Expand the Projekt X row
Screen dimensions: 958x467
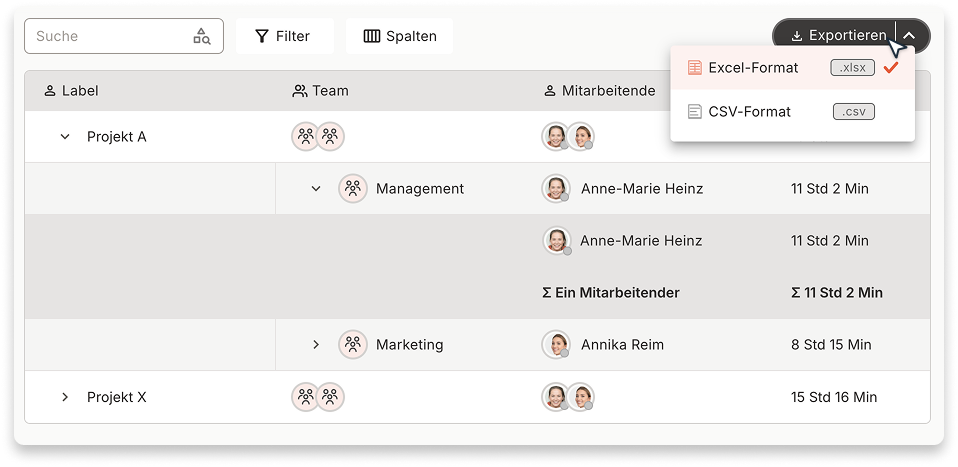click(x=65, y=397)
